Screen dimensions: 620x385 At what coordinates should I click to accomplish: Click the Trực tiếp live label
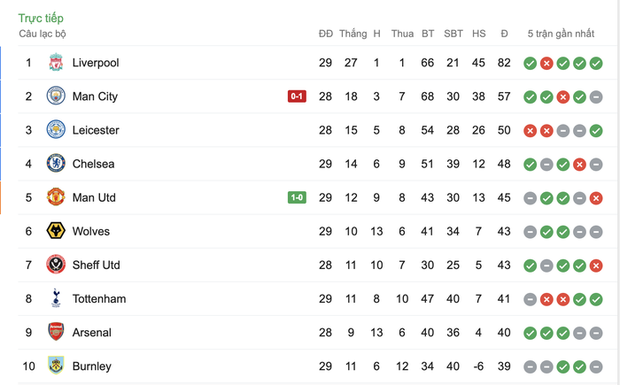[41, 18]
